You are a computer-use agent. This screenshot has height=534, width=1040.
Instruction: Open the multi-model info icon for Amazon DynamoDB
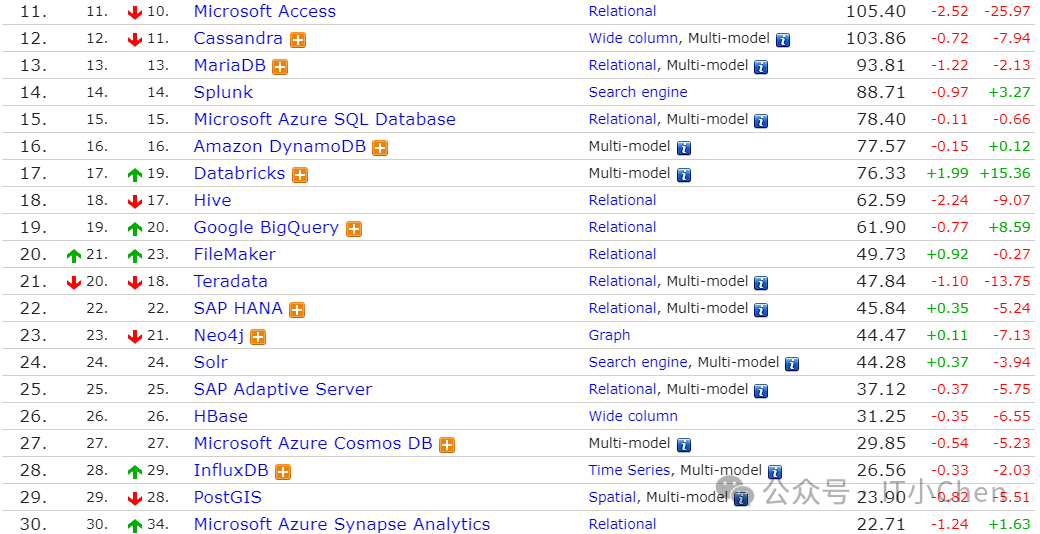point(684,148)
